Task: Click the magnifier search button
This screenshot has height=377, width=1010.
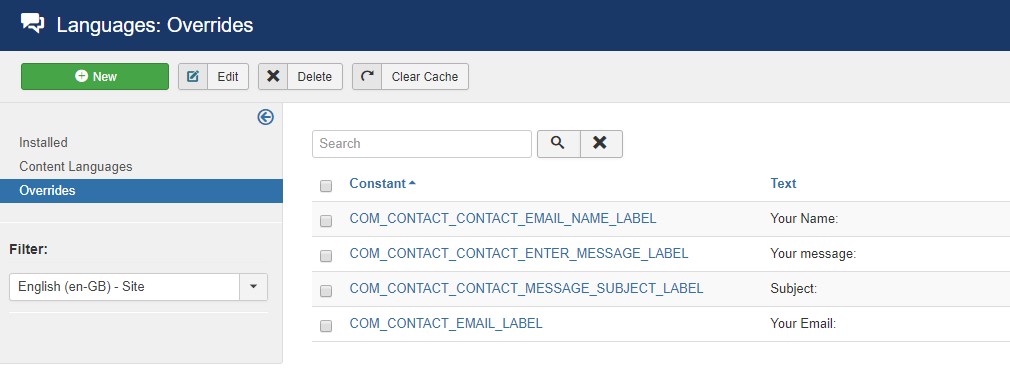Action: [558, 143]
